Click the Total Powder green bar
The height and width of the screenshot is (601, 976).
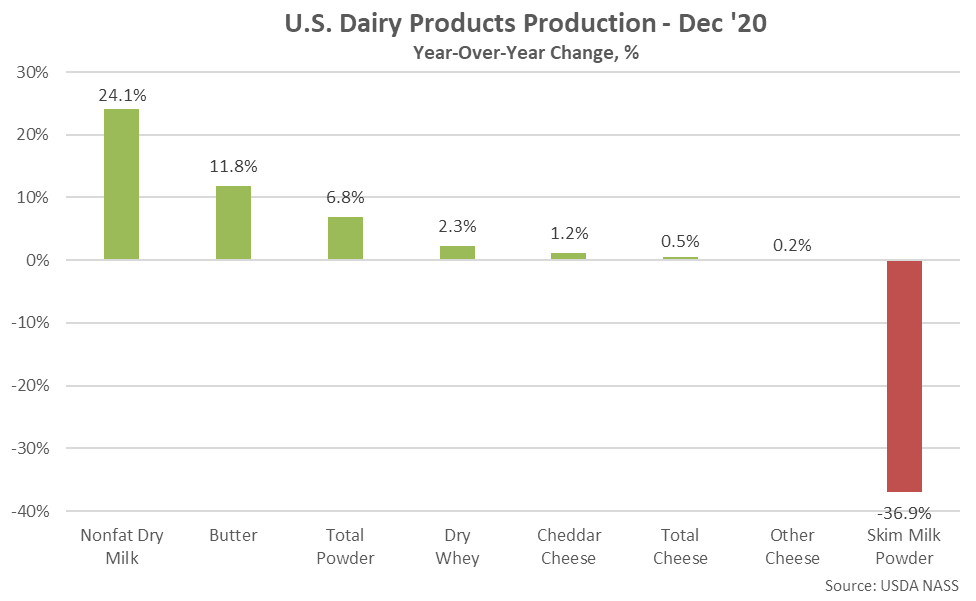coord(345,238)
